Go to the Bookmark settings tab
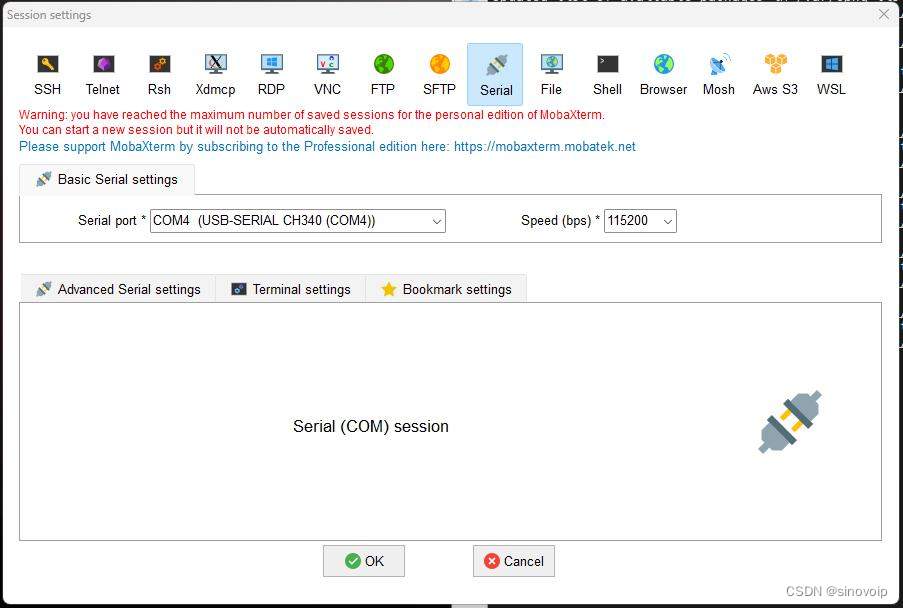Viewport: 903px width, 608px height. pos(446,289)
